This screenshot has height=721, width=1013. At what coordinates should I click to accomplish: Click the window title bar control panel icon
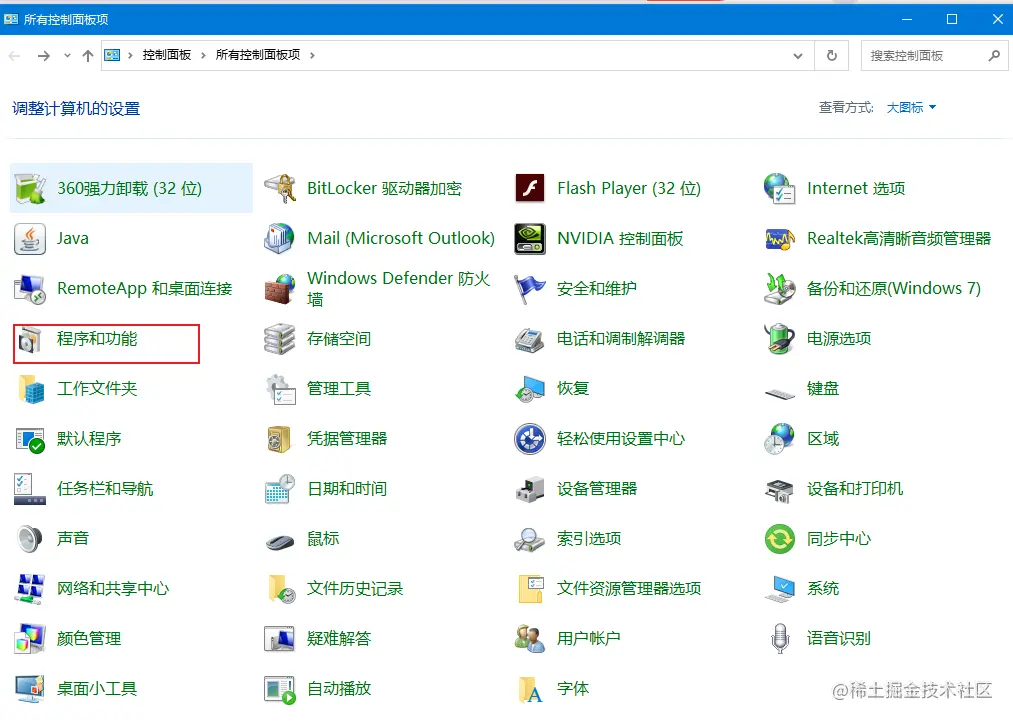[11, 19]
